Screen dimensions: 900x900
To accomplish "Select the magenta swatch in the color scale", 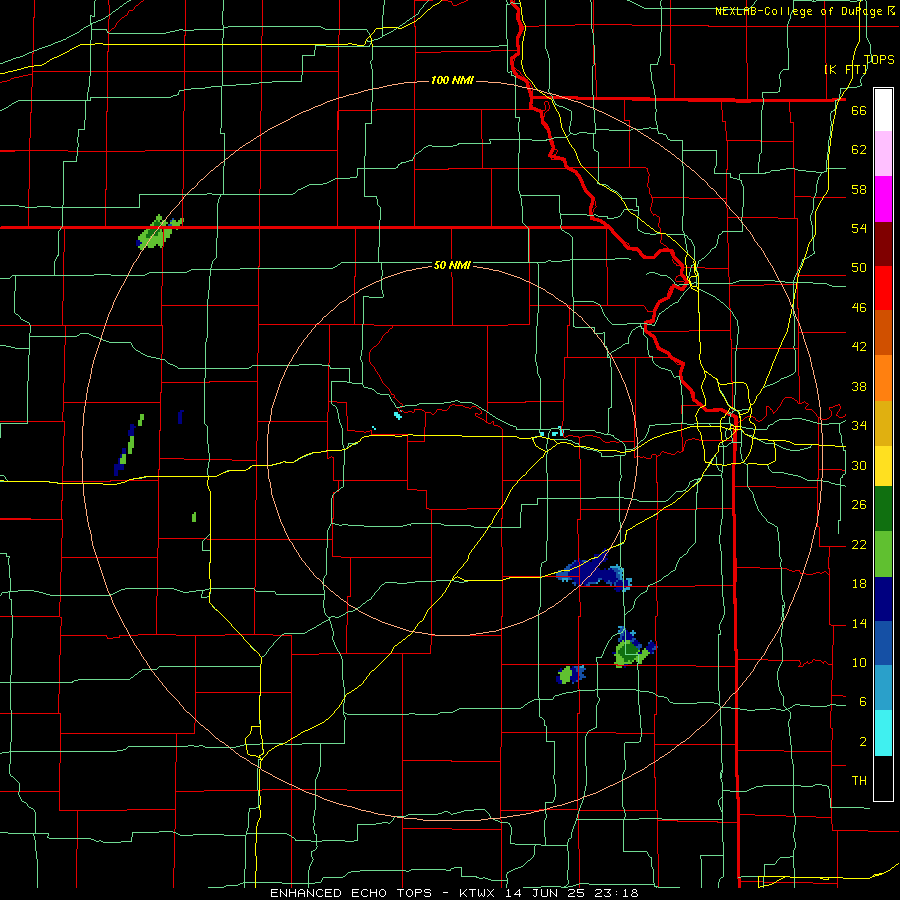I will coord(883,198).
